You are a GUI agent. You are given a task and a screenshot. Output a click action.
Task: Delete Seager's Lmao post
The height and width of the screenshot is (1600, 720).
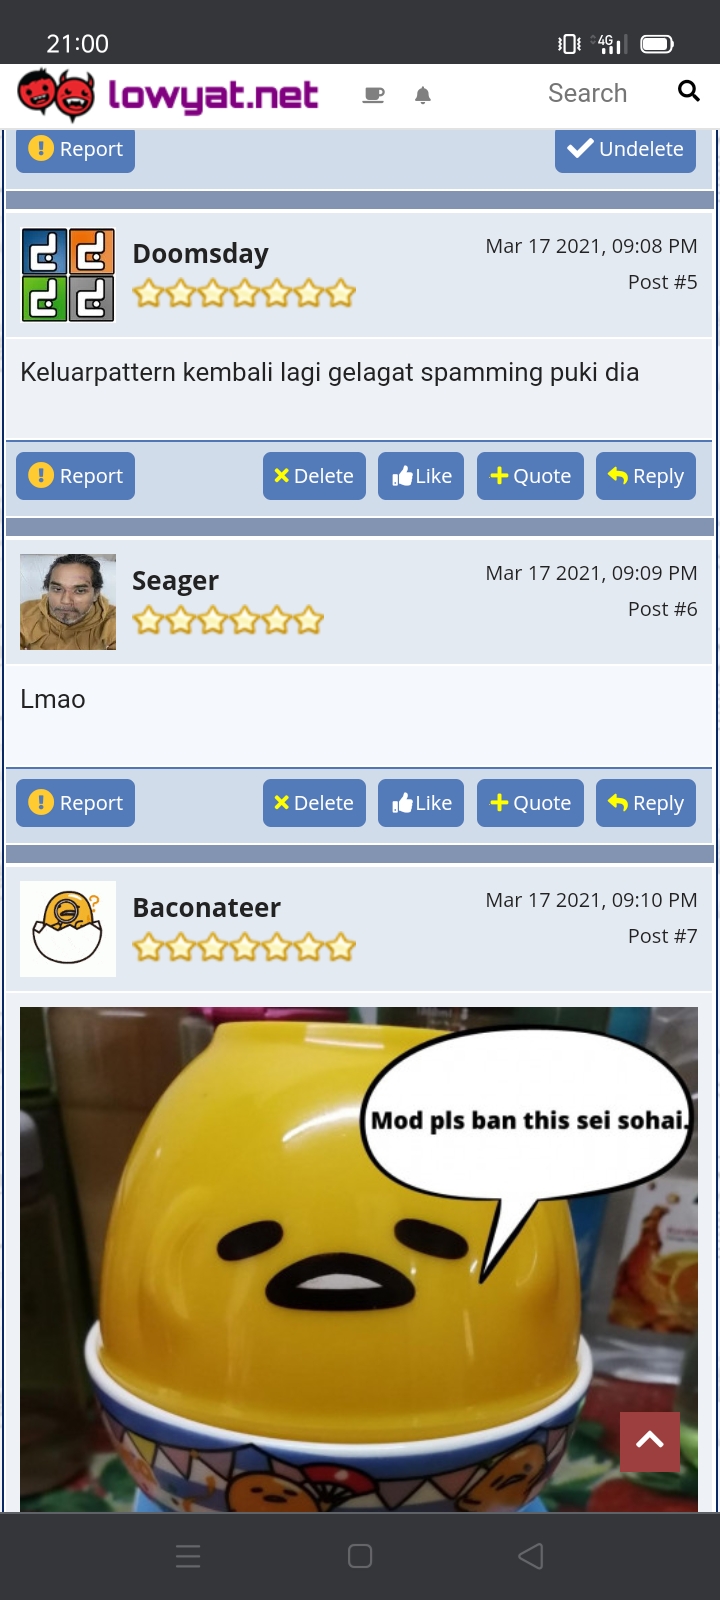pyautogui.click(x=314, y=803)
